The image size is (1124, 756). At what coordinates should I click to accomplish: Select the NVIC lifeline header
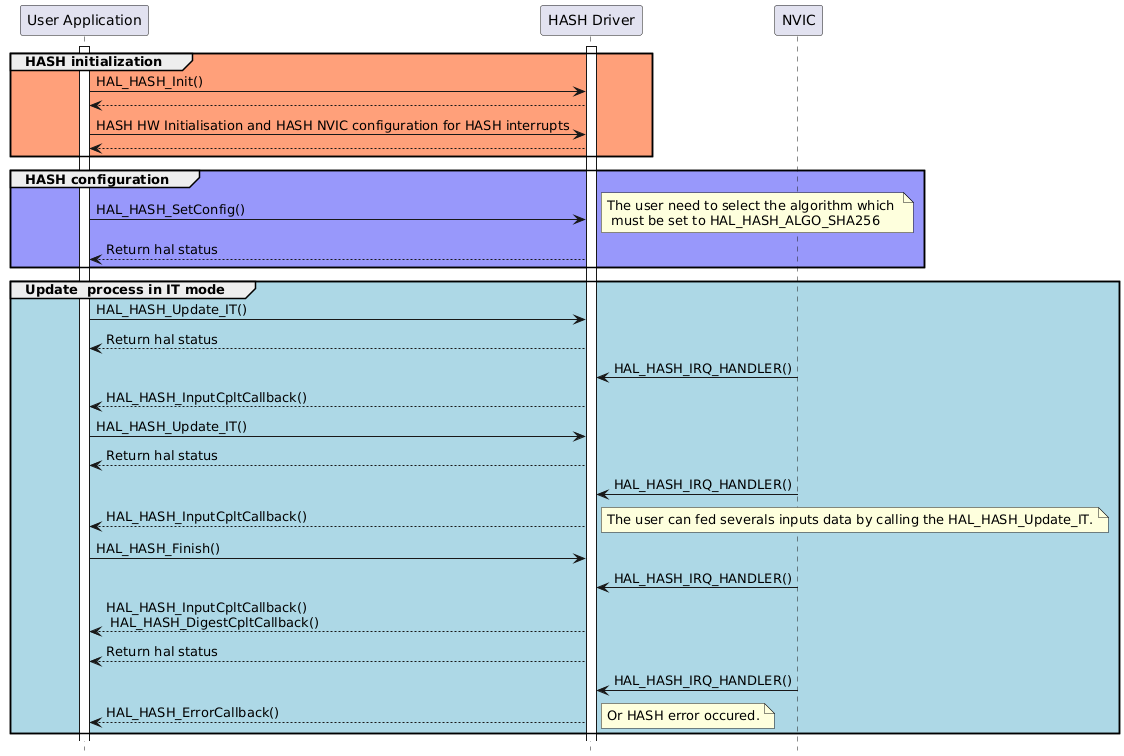point(797,19)
